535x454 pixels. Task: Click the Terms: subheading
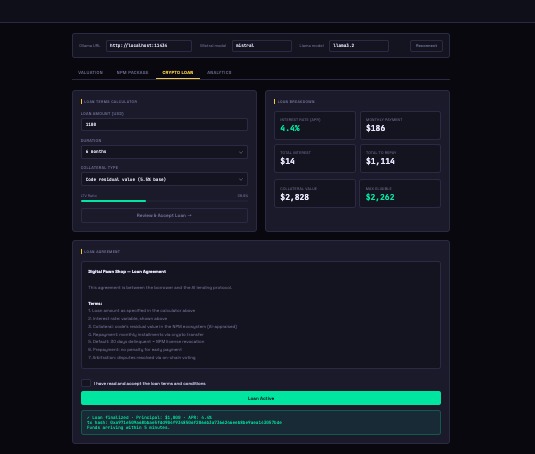[95, 303]
